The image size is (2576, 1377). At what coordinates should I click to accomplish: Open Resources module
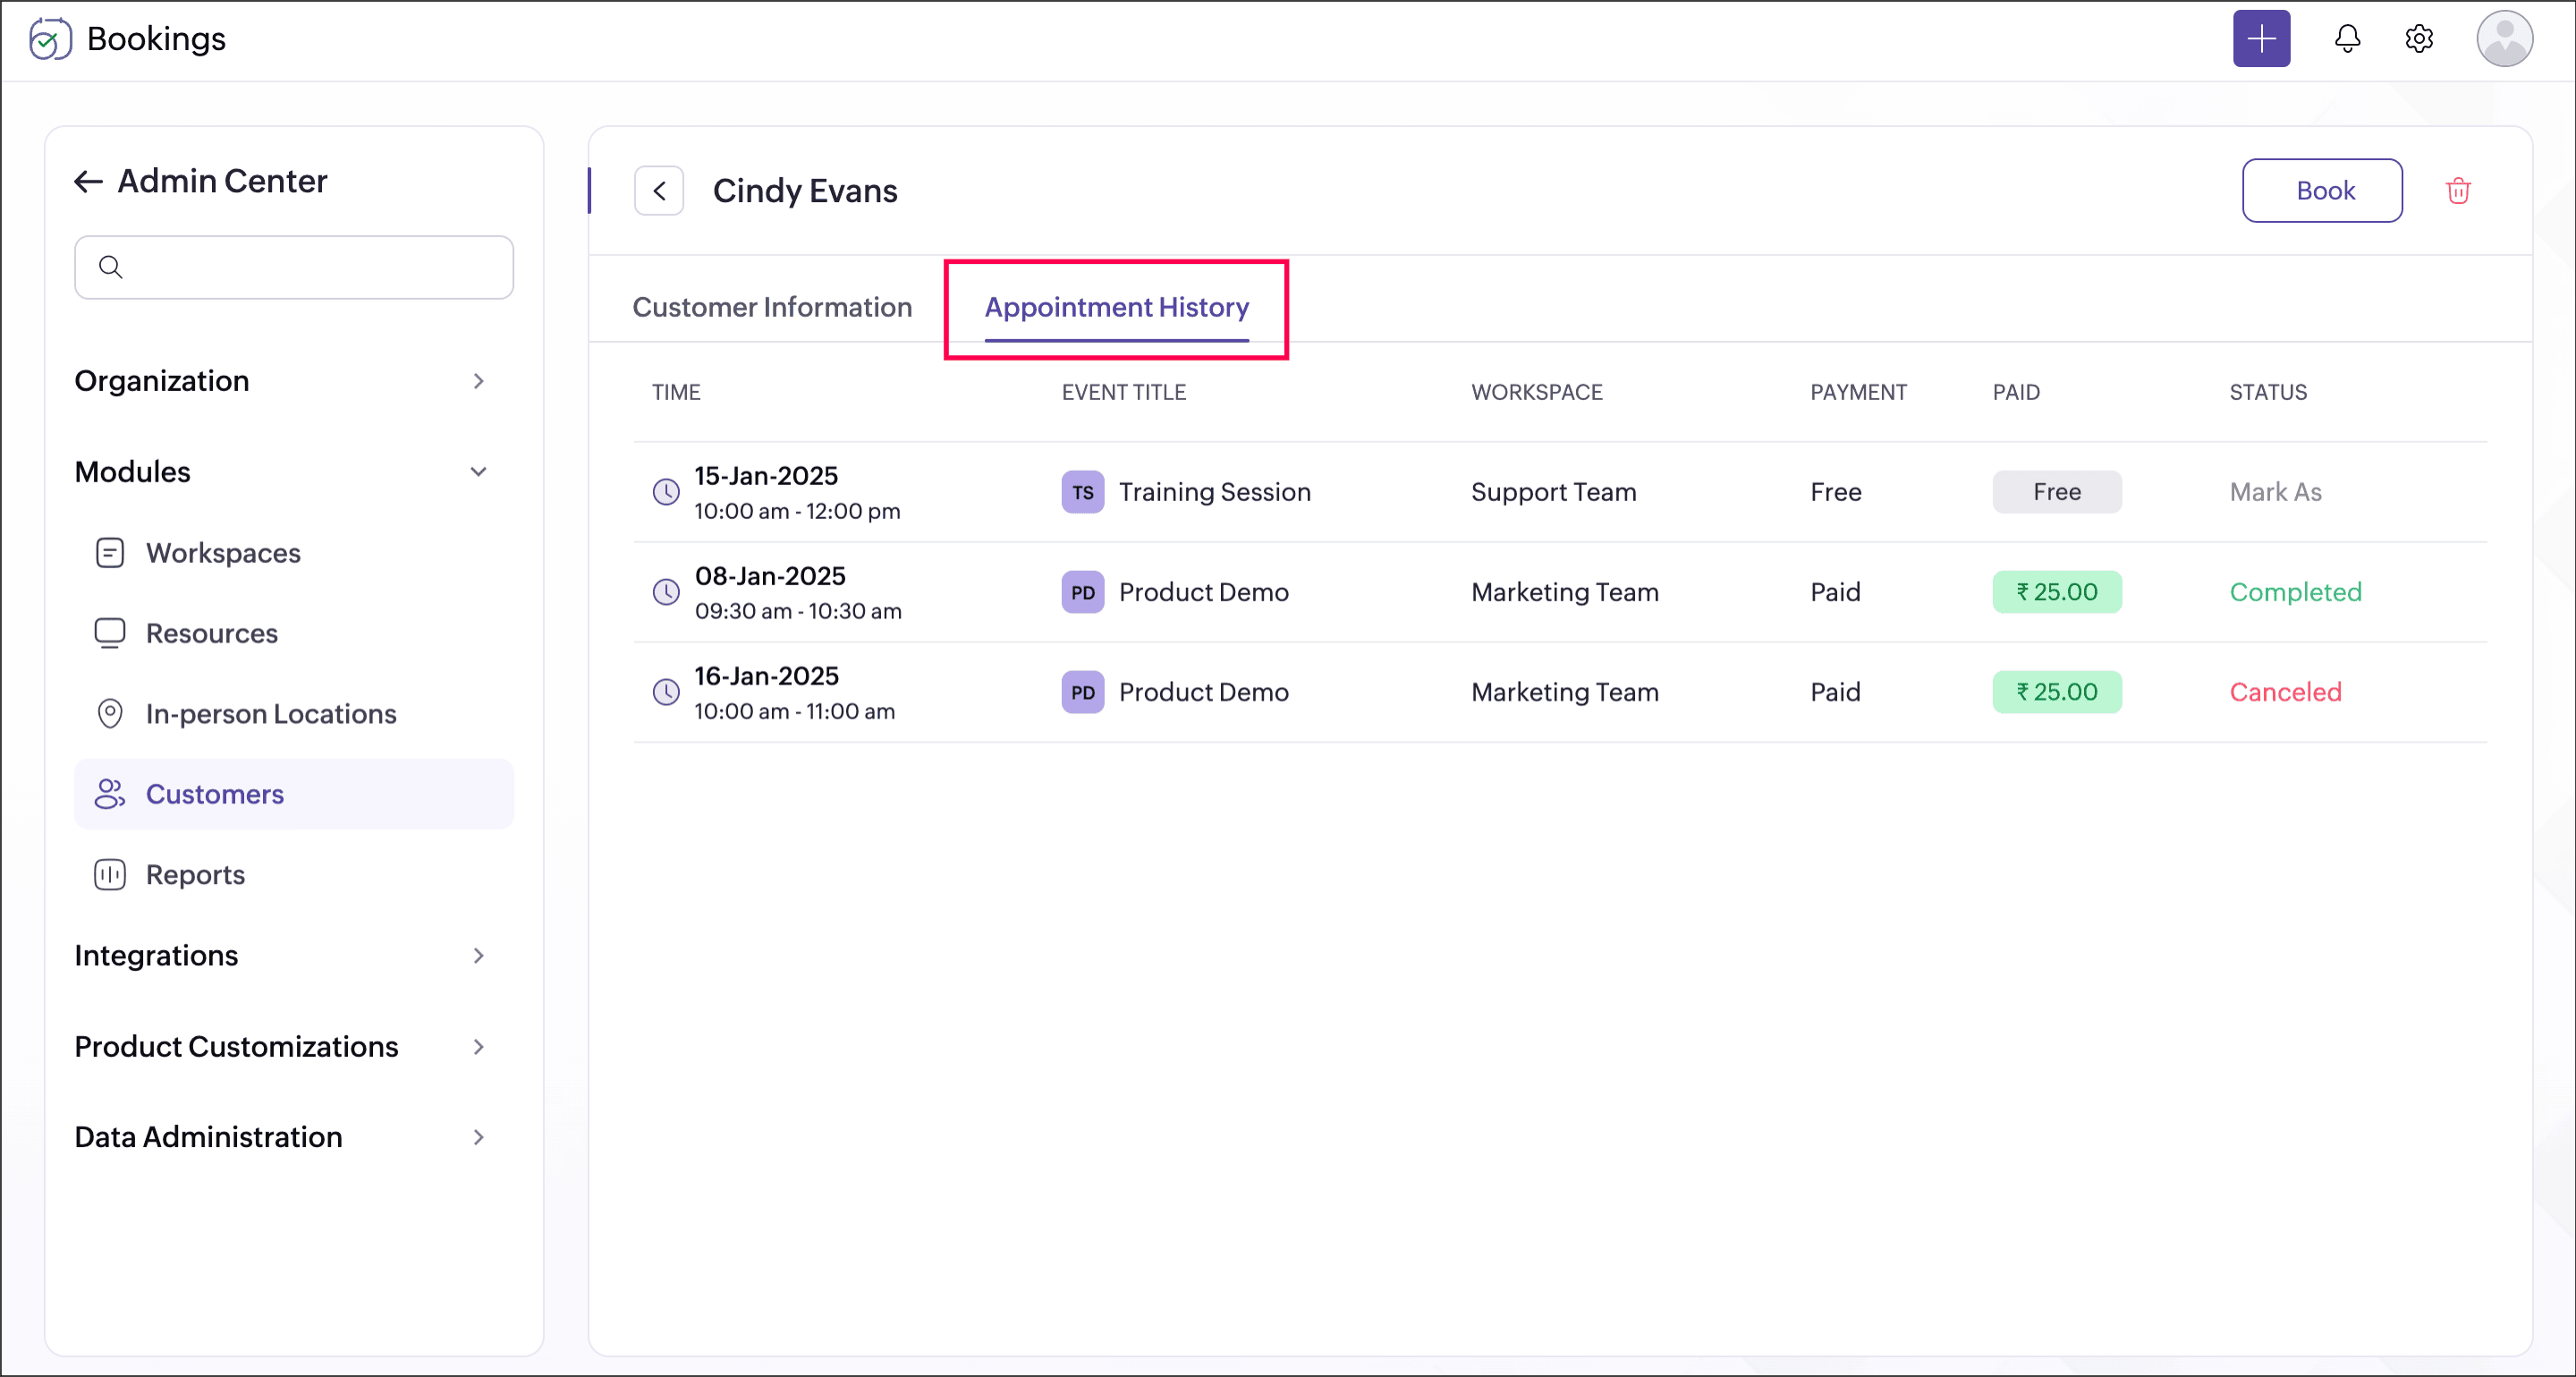point(293,633)
